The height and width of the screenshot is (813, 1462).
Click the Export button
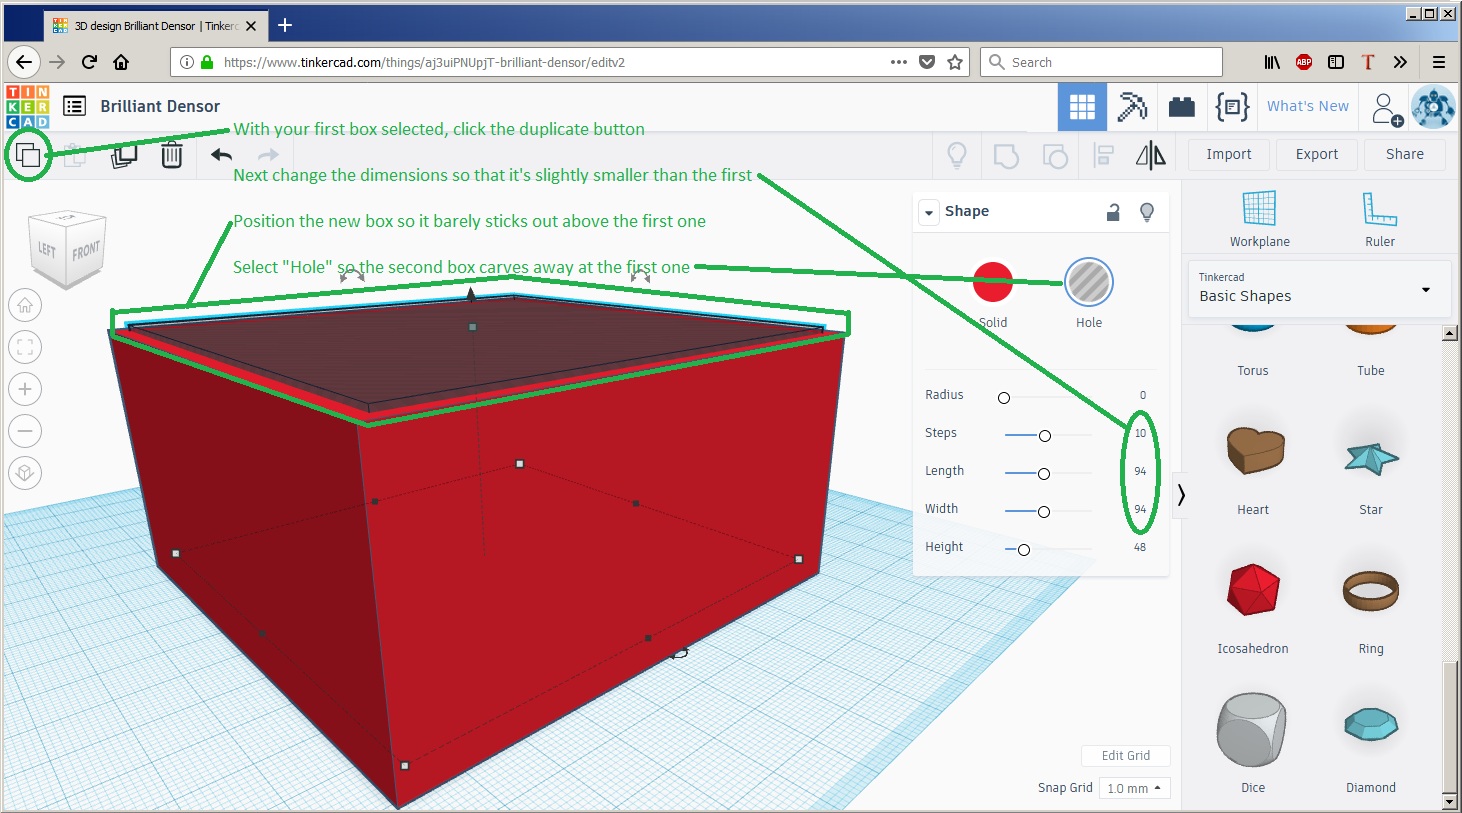point(1317,154)
